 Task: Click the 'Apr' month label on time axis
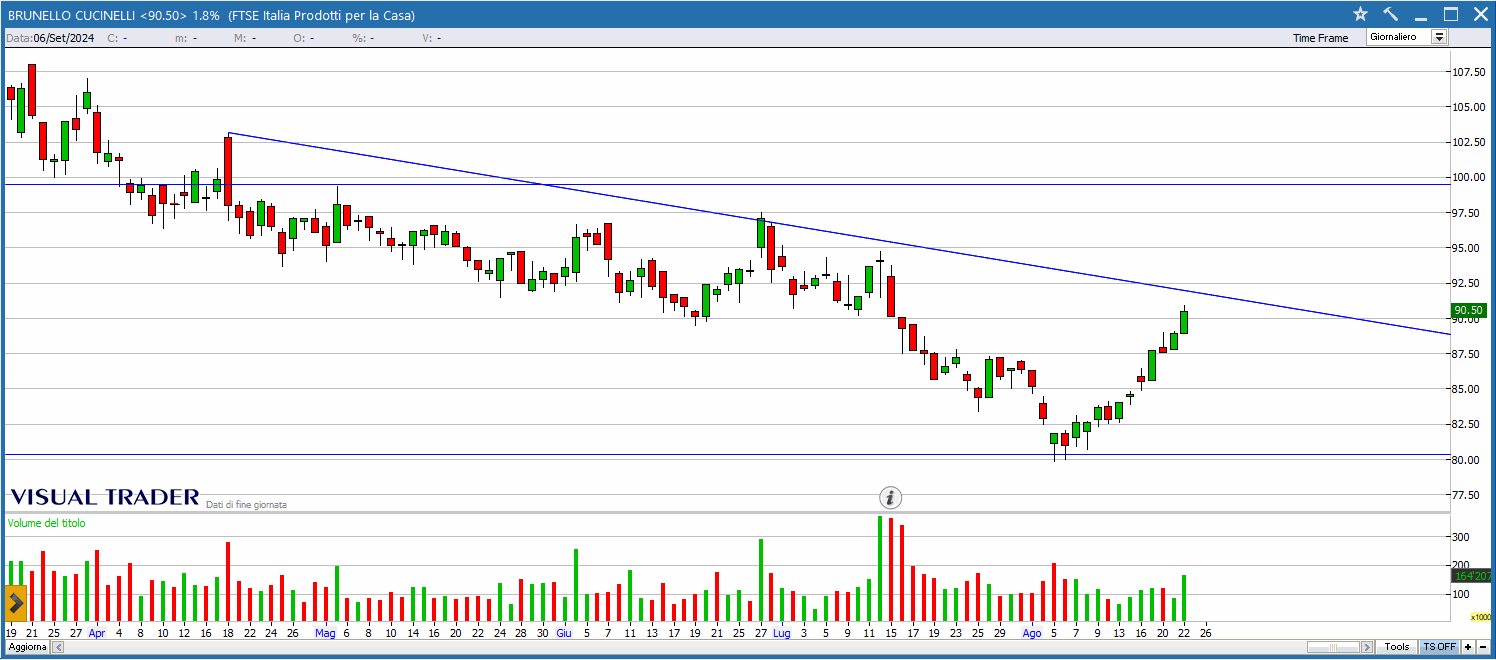tap(97, 633)
